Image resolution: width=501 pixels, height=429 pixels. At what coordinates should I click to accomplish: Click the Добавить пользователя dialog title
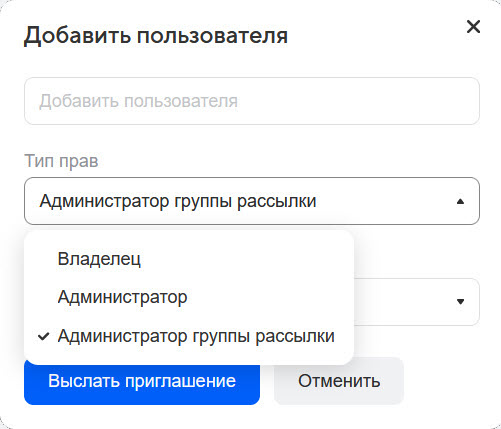click(x=156, y=35)
